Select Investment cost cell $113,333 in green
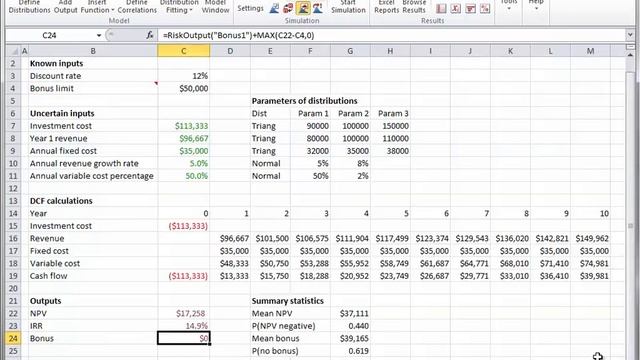This screenshot has height=360, width=640. 184,126
